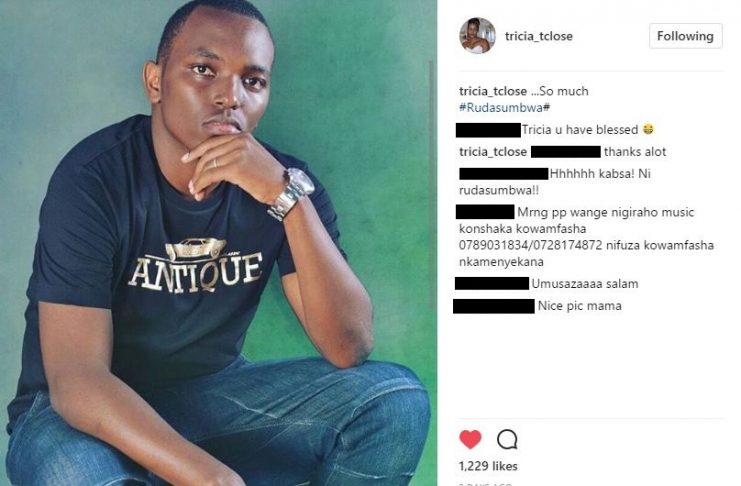Image resolution: width=741 pixels, height=486 pixels.
Task: Open redacted commenter before 'Mrng pp wange'
Action: point(485,212)
